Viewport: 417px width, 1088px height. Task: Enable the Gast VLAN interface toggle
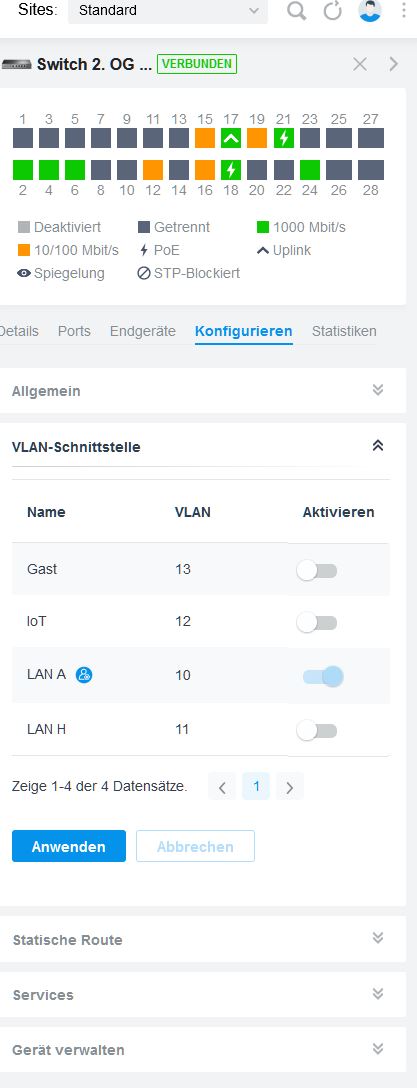click(x=317, y=570)
